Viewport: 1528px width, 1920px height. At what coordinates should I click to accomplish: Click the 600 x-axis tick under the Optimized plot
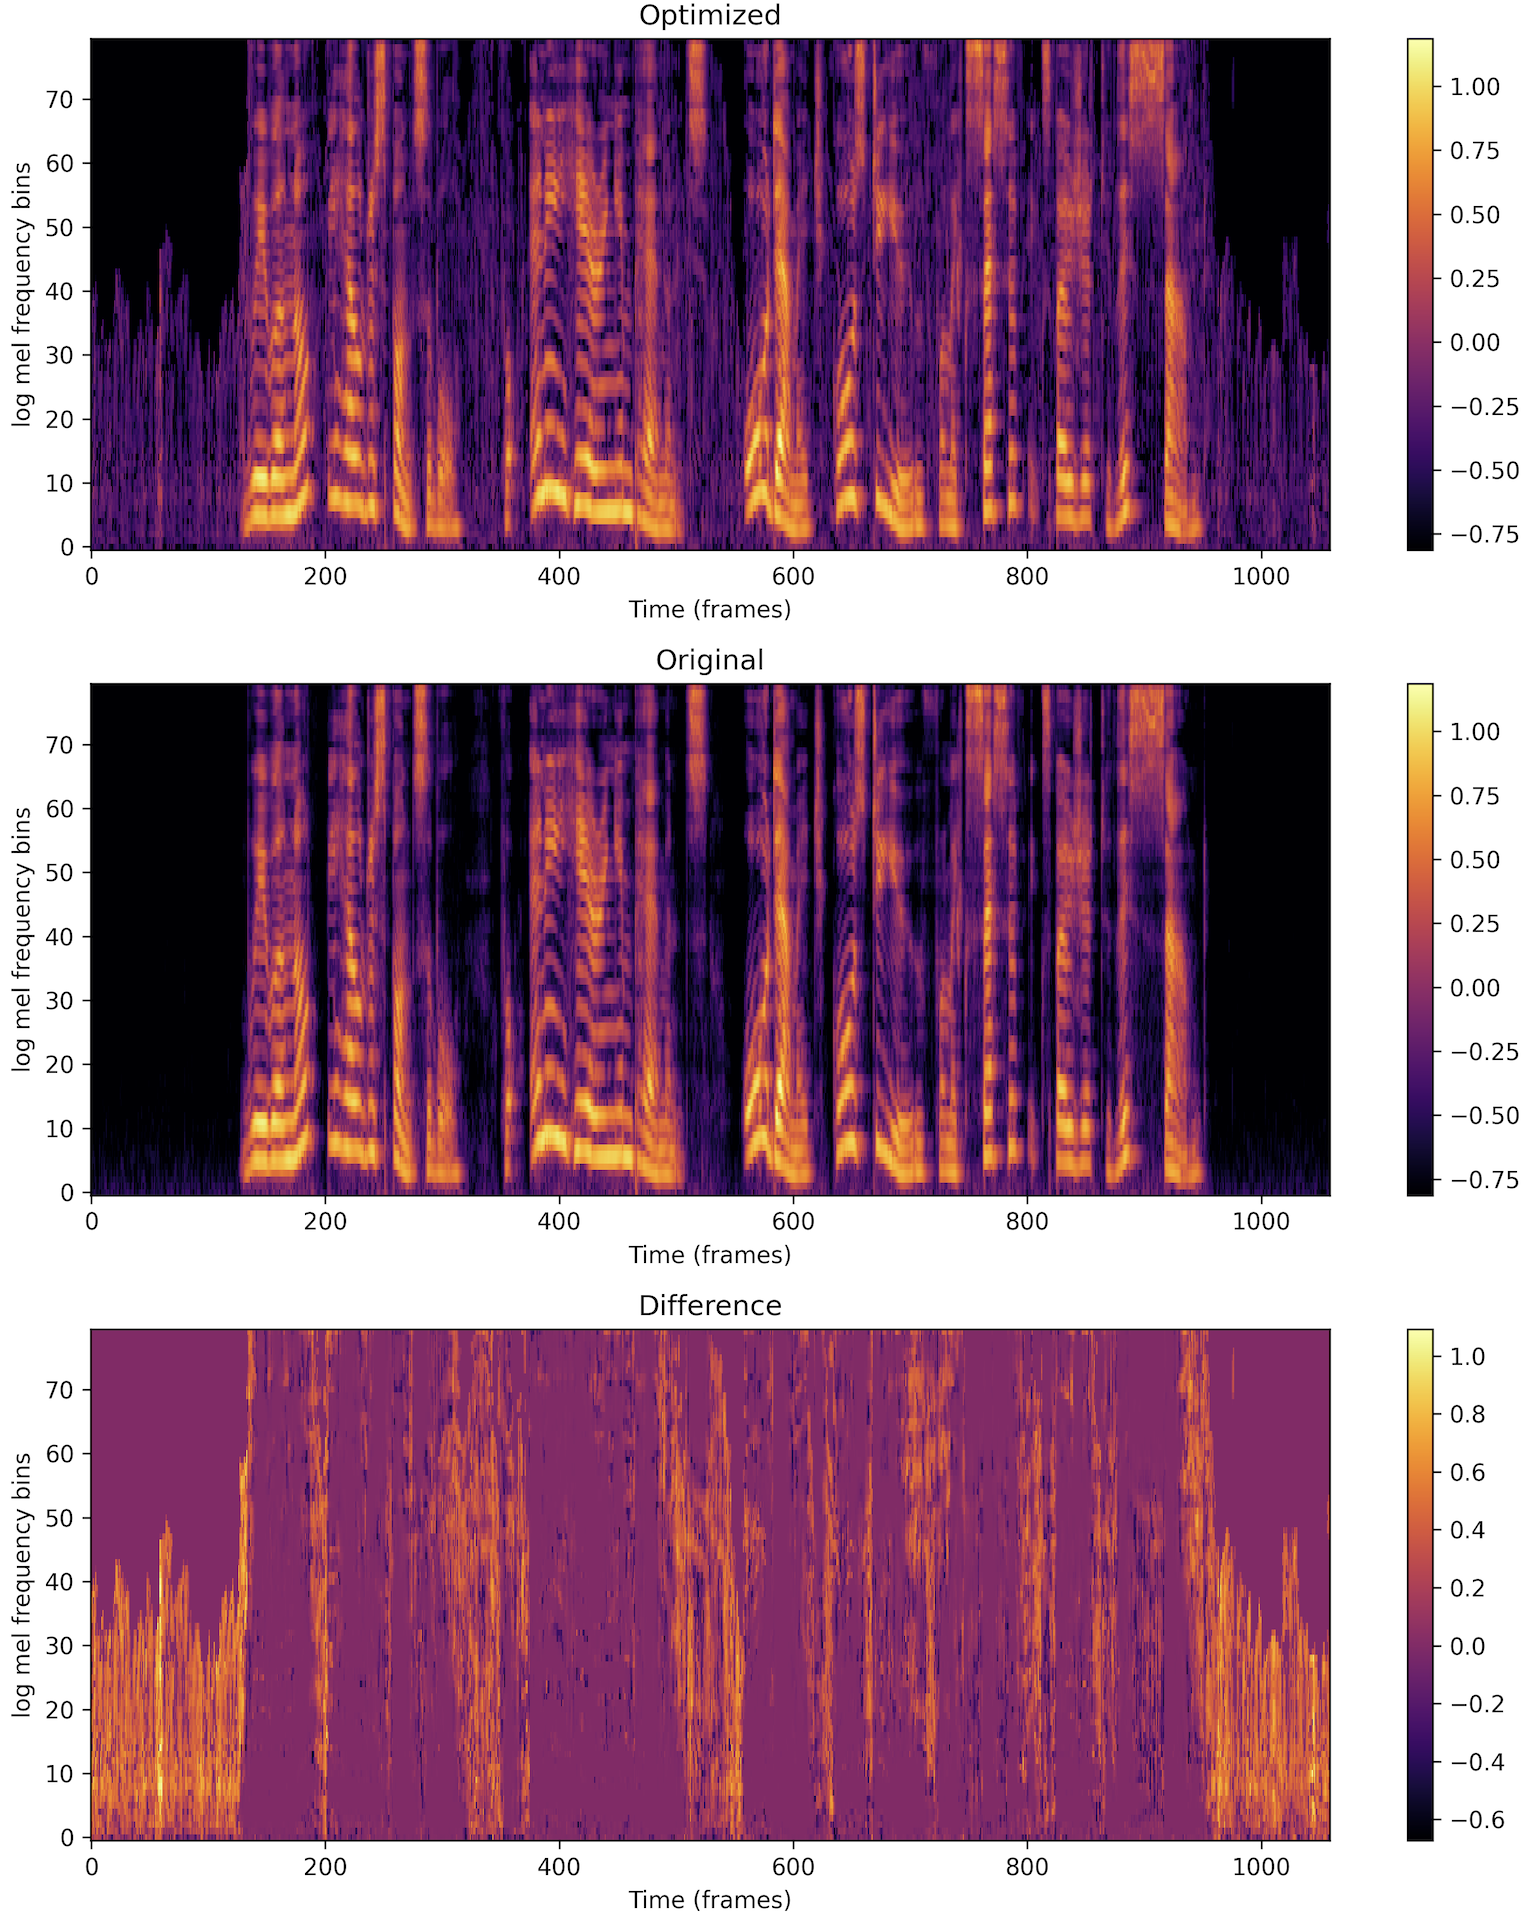[x=793, y=577]
